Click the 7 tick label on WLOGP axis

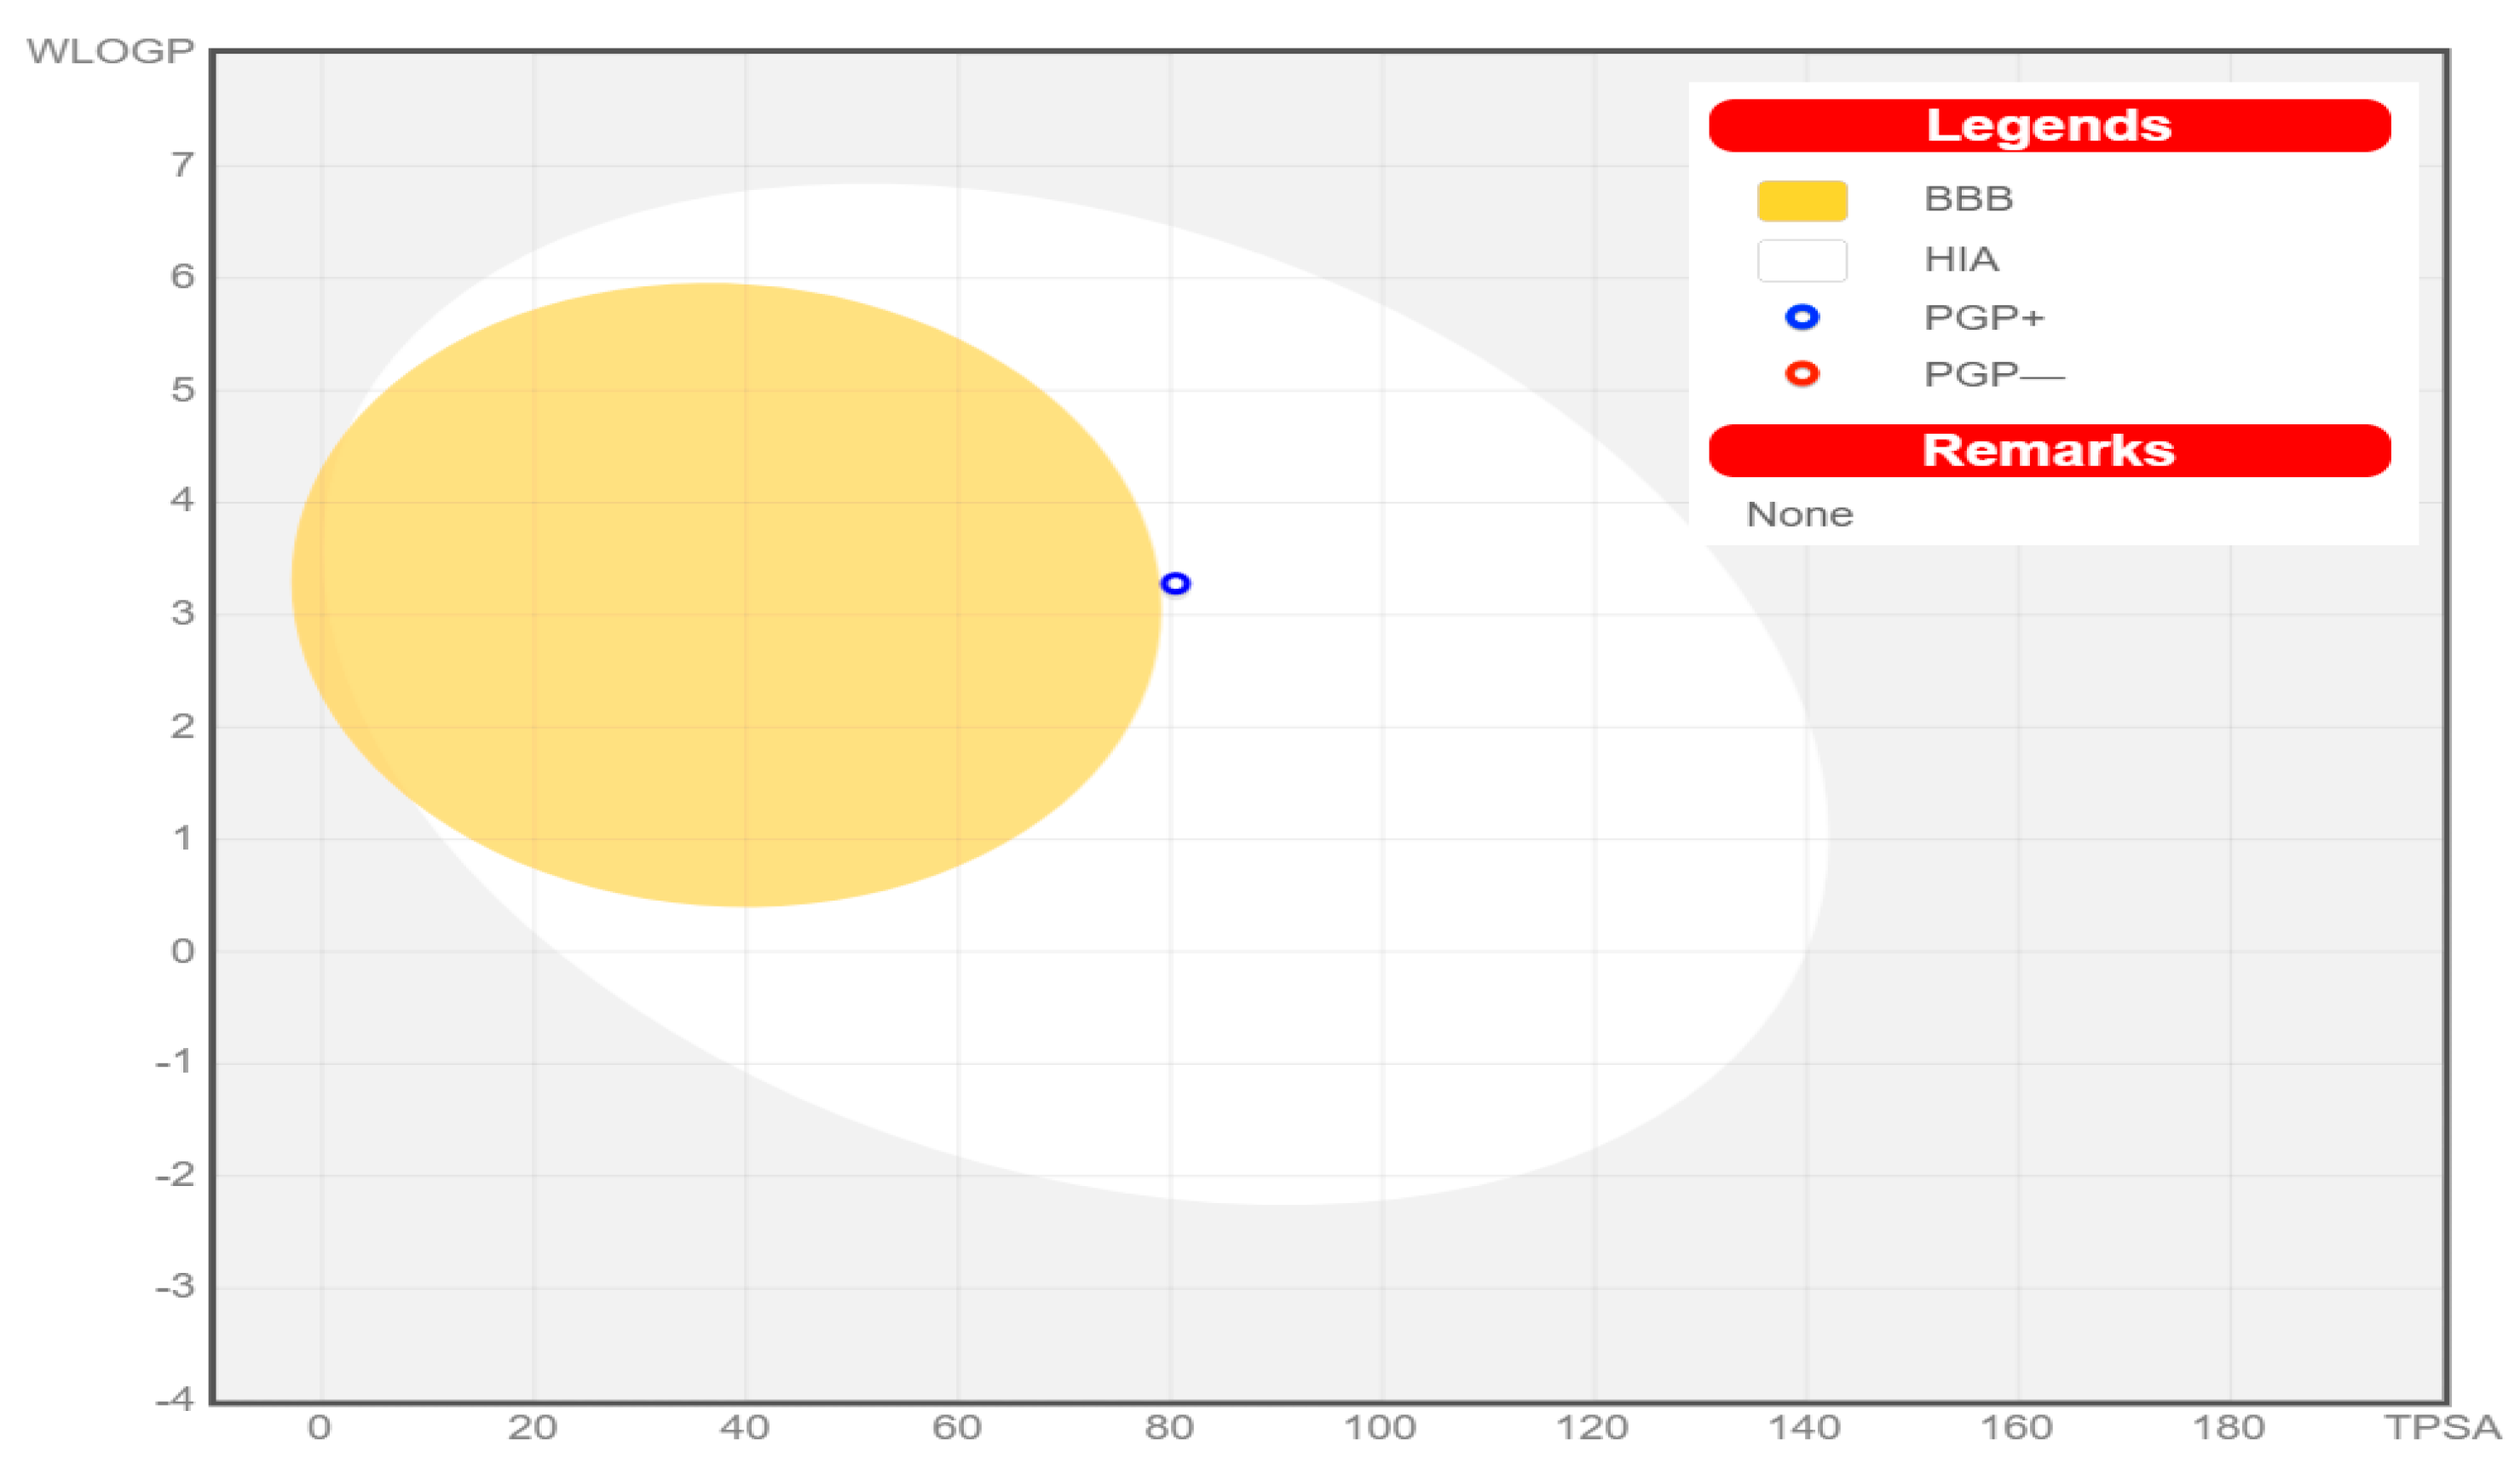pyautogui.click(x=182, y=165)
